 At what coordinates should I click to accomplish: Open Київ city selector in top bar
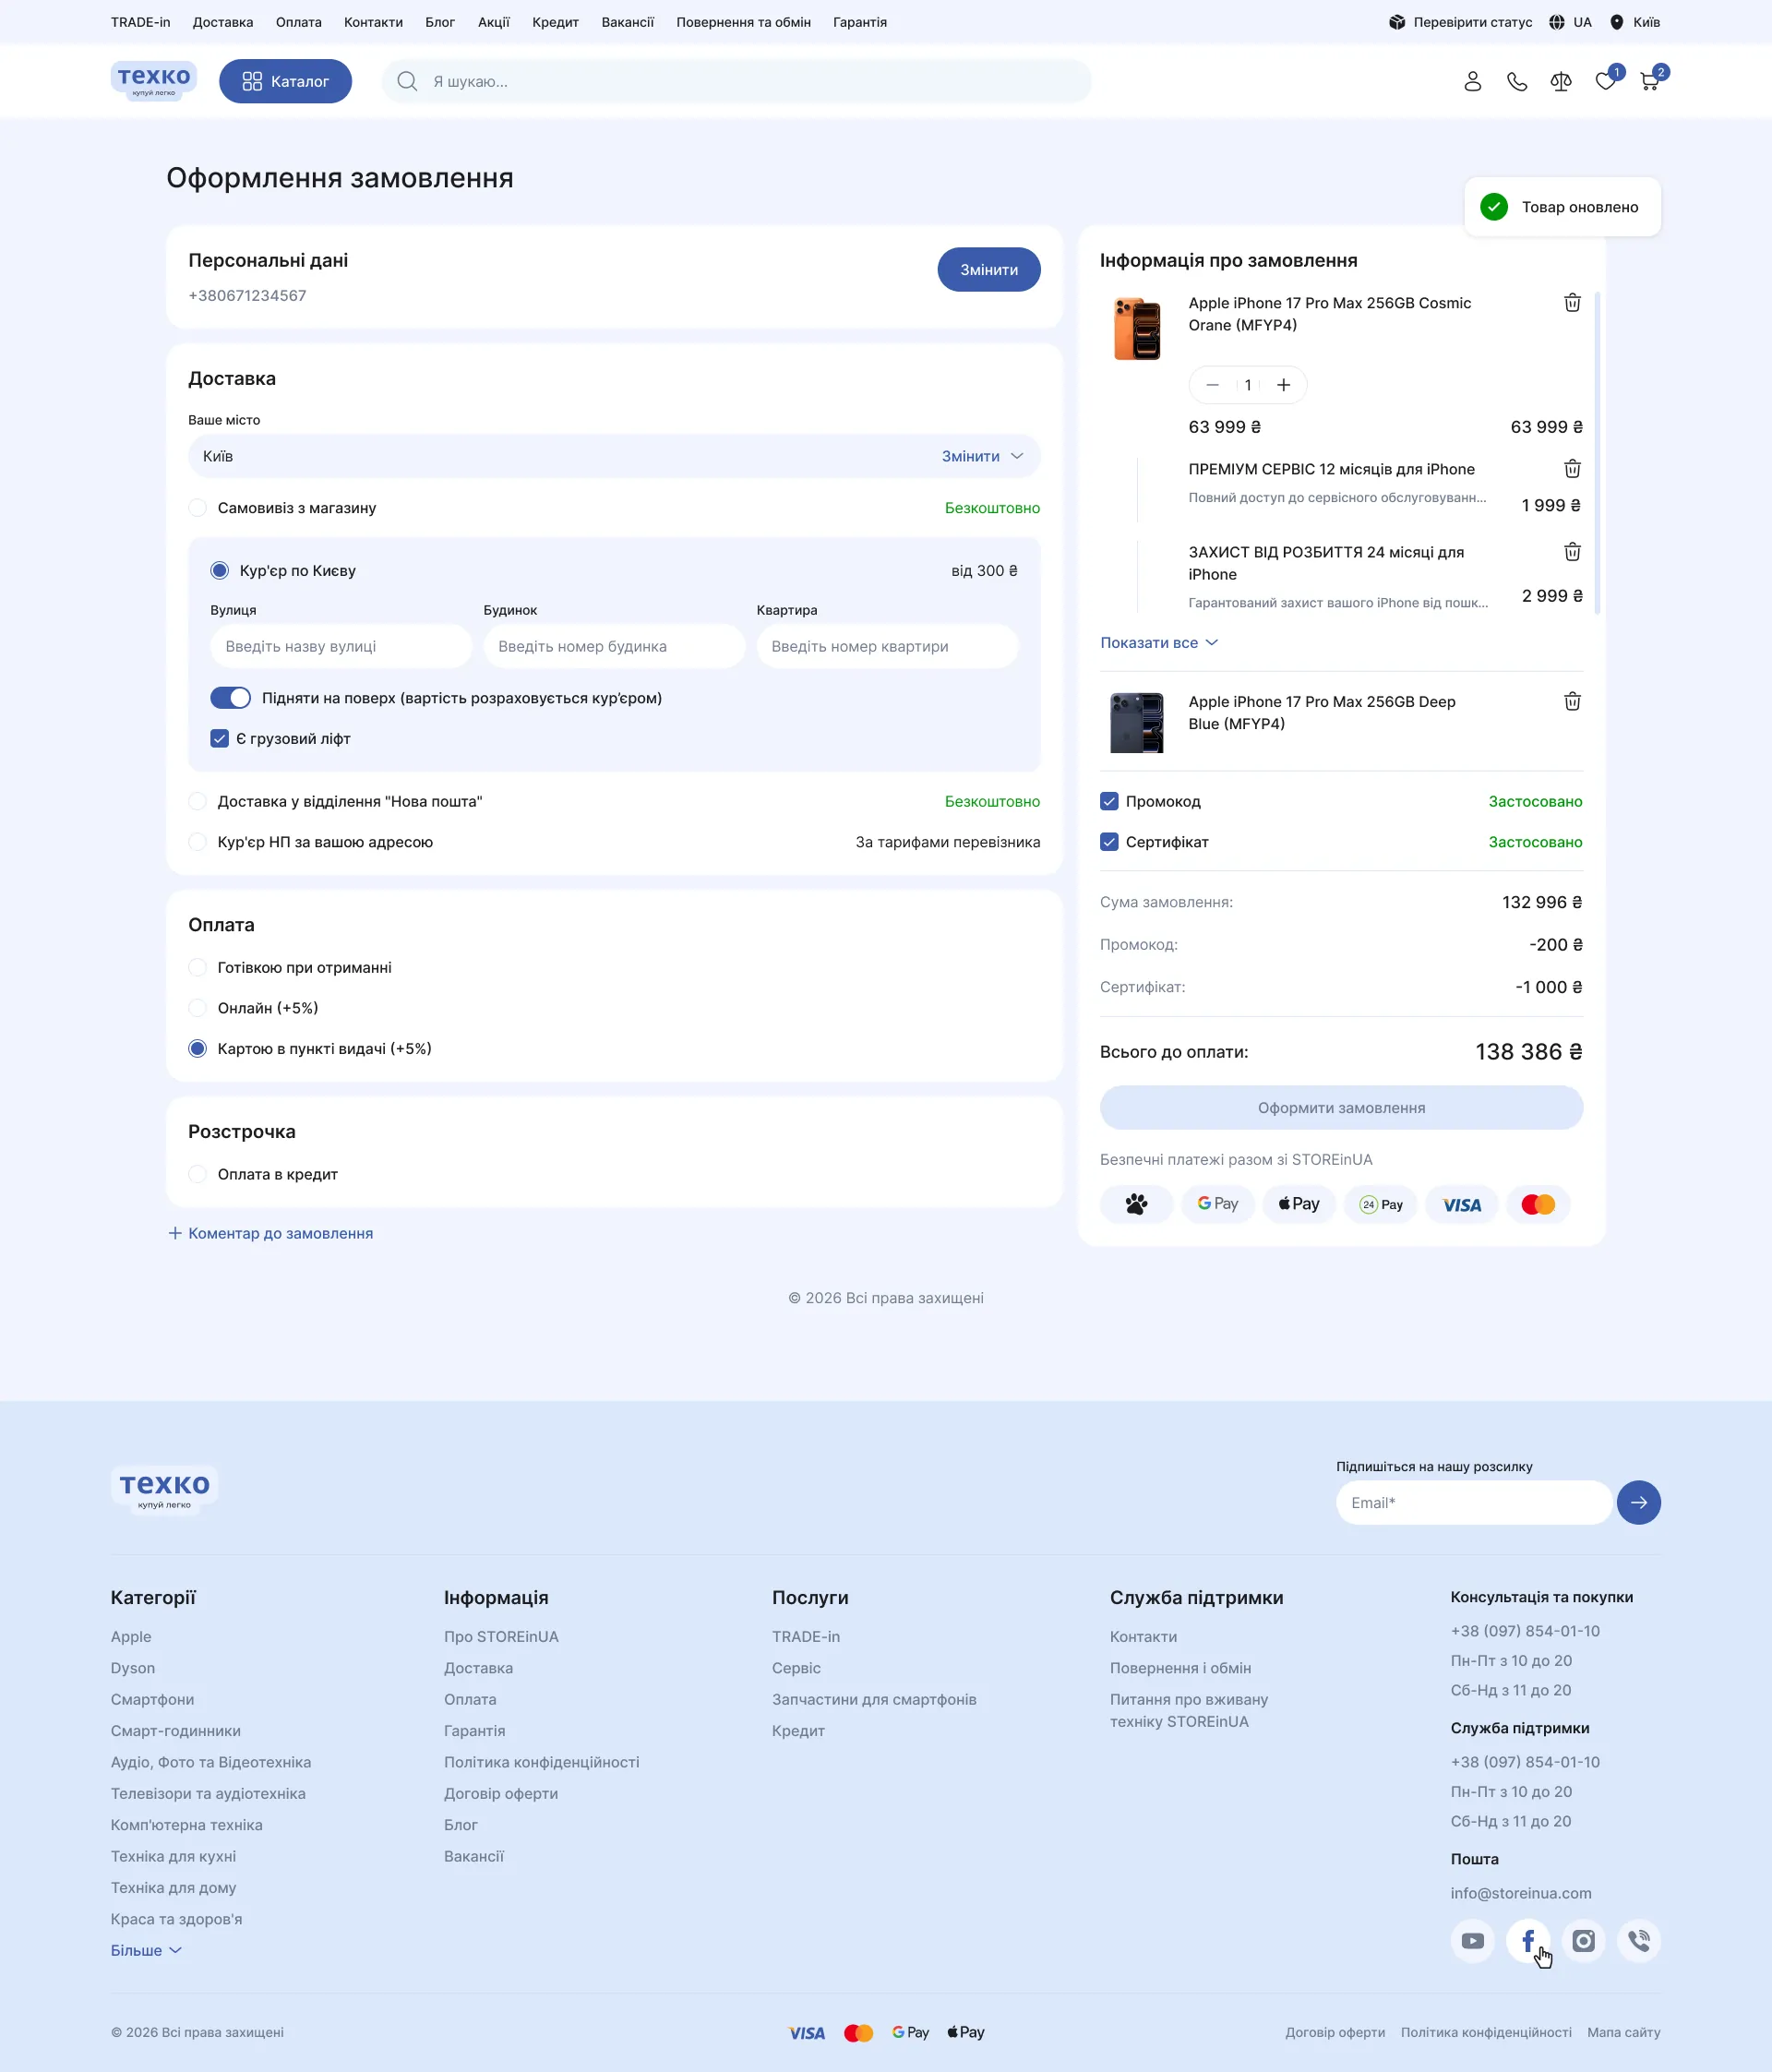point(1635,22)
